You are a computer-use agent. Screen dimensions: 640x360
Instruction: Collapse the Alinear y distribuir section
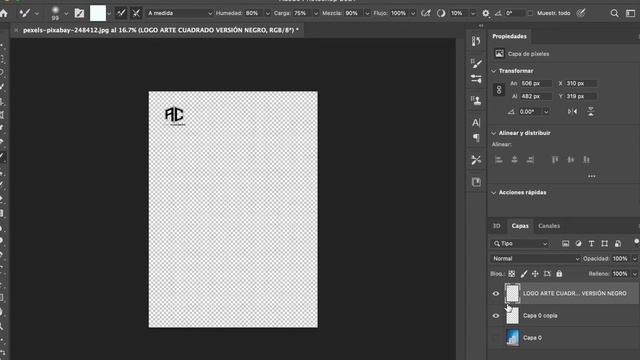click(x=493, y=133)
